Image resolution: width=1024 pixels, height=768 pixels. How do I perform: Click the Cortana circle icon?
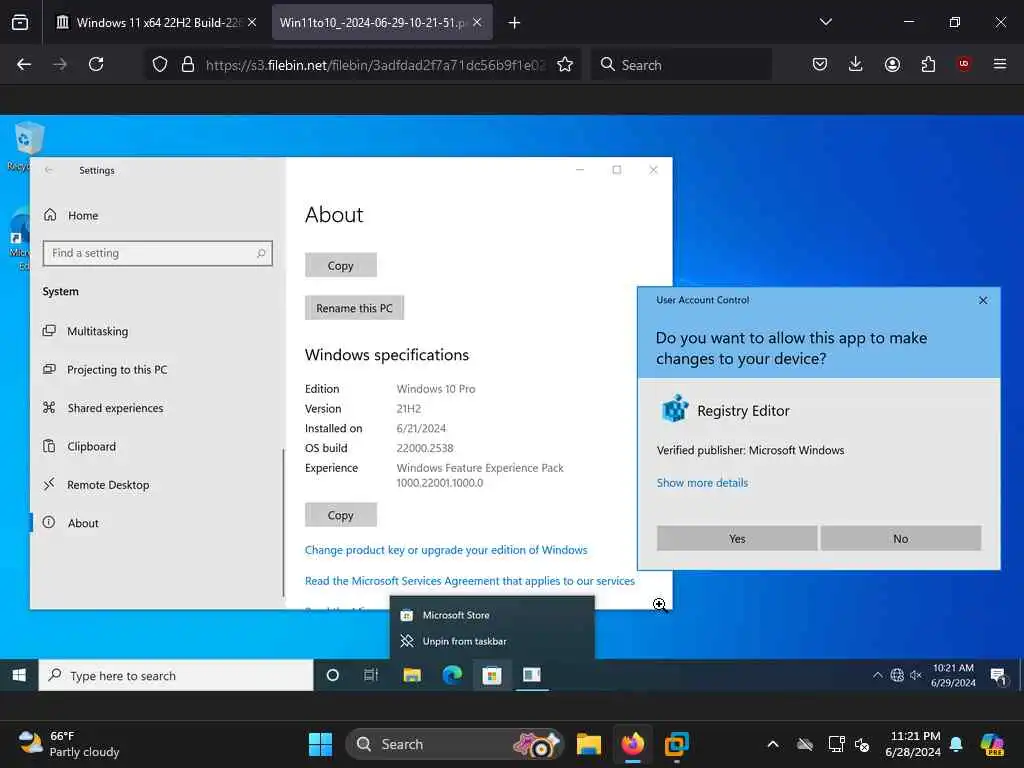[x=332, y=675]
